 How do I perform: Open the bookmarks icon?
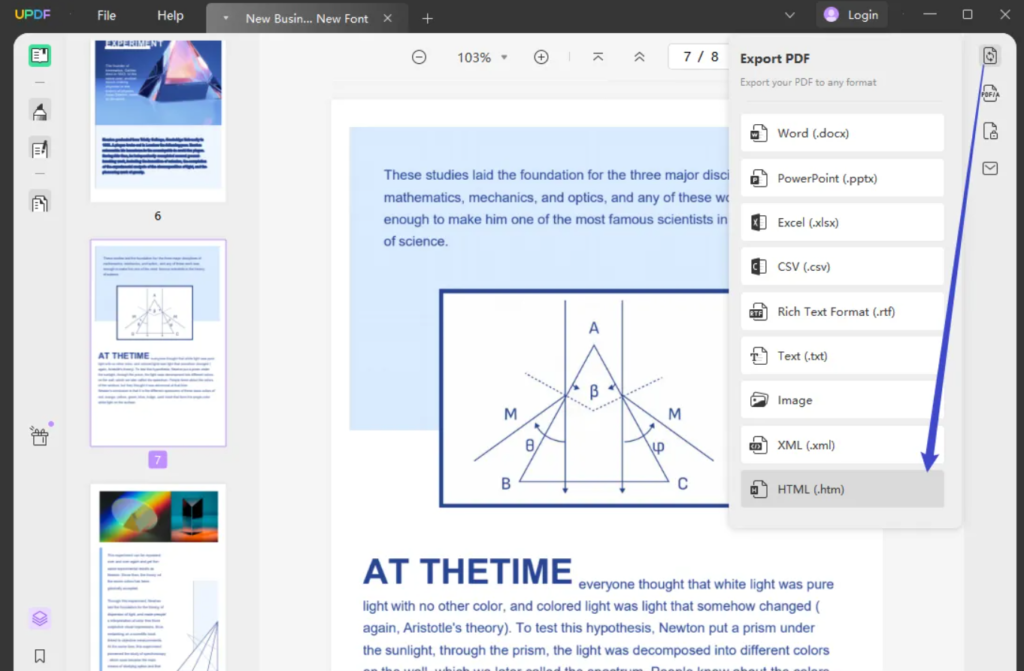39,655
